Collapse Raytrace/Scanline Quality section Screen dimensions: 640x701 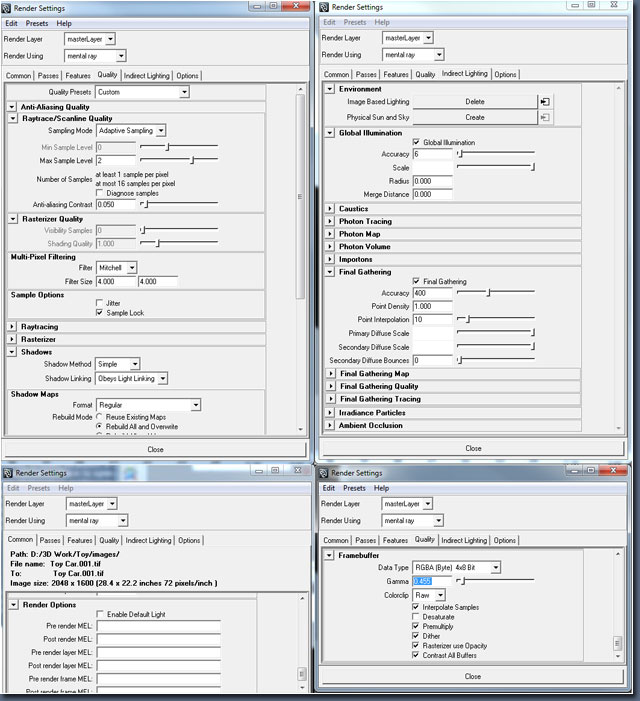(x=13, y=118)
